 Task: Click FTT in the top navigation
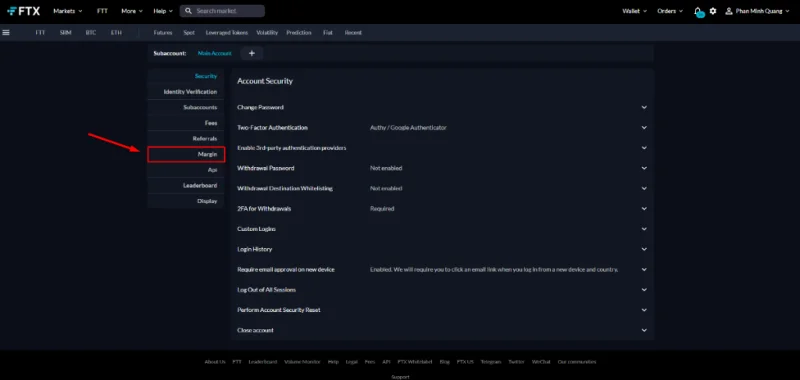coord(102,11)
